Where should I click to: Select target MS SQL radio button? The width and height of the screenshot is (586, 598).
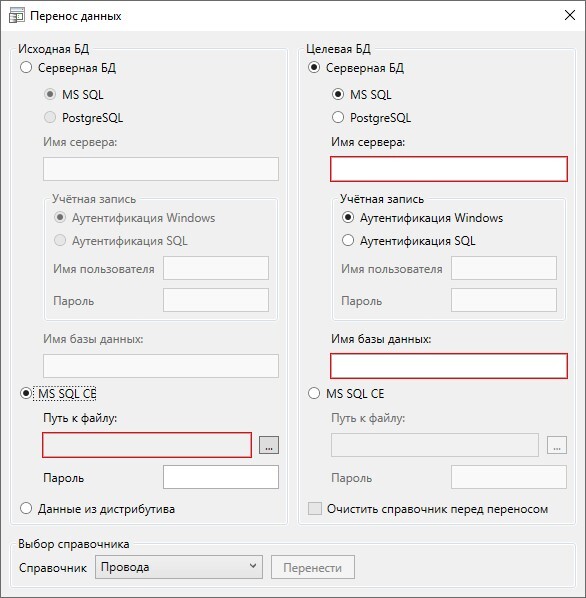pos(338,94)
